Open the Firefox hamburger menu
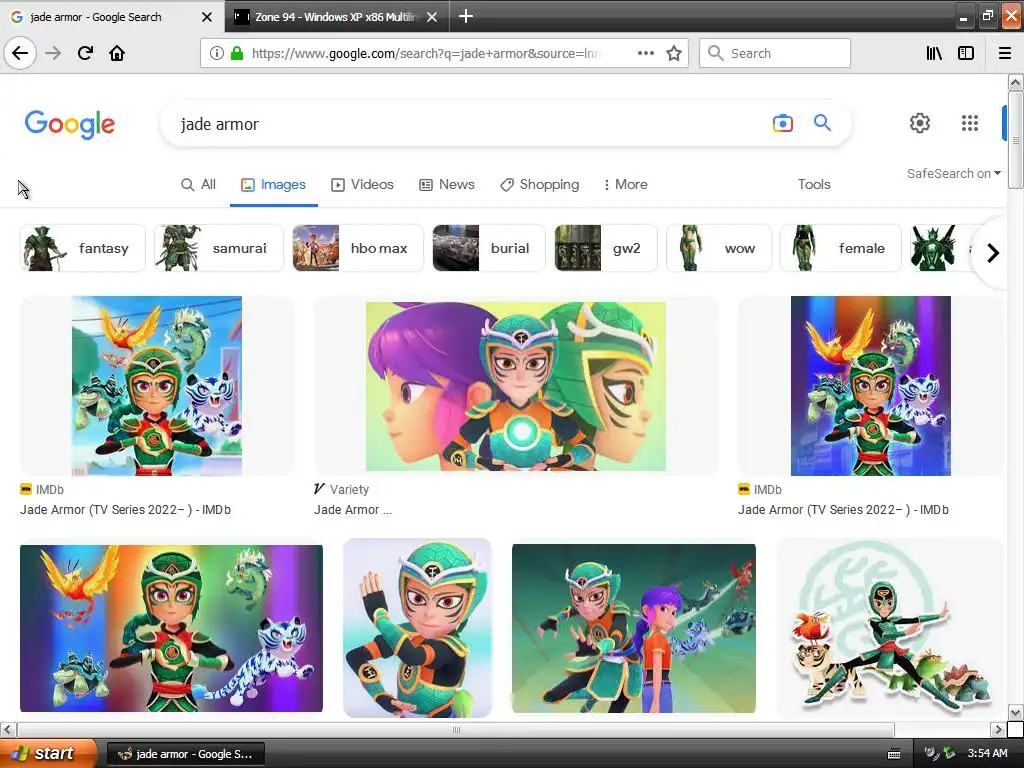This screenshot has height=768, width=1024. 1005,53
